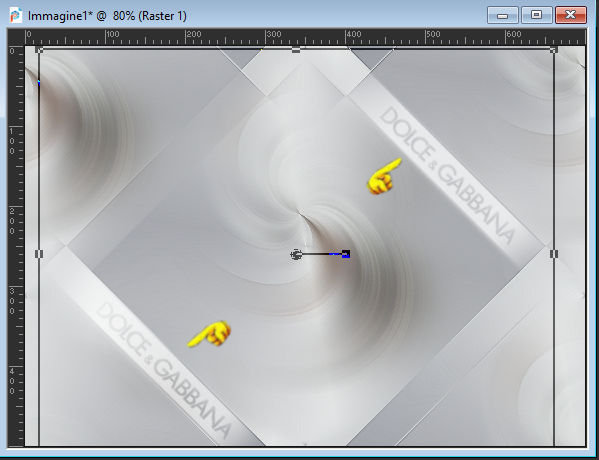The width and height of the screenshot is (599, 460).
Task: Click the 500 mark on horizontal ruler
Action: (433, 34)
